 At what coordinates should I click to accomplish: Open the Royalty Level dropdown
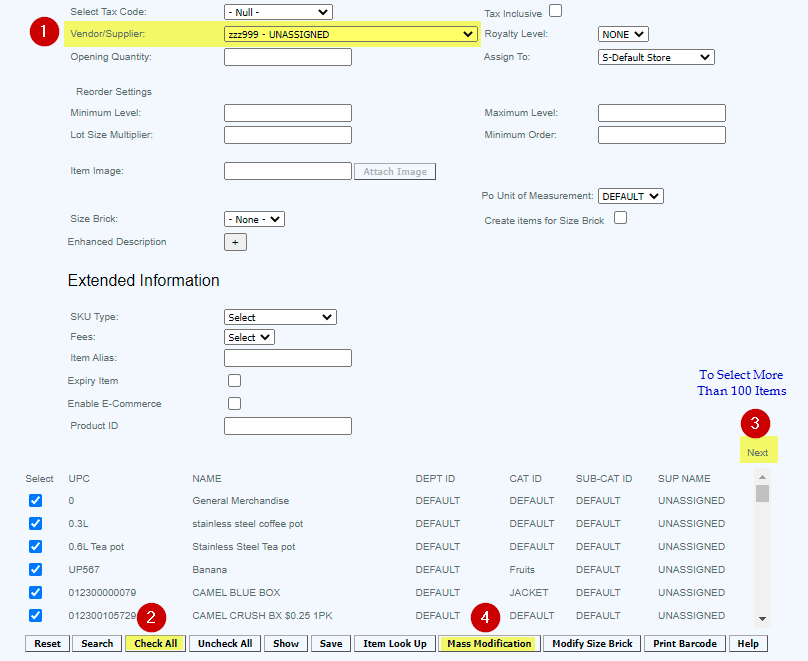click(x=623, y=34)
